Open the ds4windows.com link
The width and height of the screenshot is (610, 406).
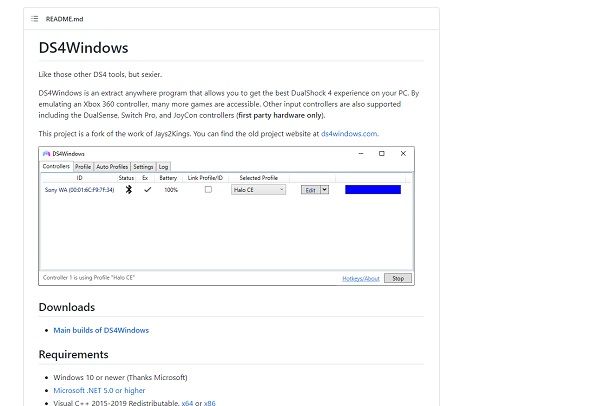click(349, 134)
